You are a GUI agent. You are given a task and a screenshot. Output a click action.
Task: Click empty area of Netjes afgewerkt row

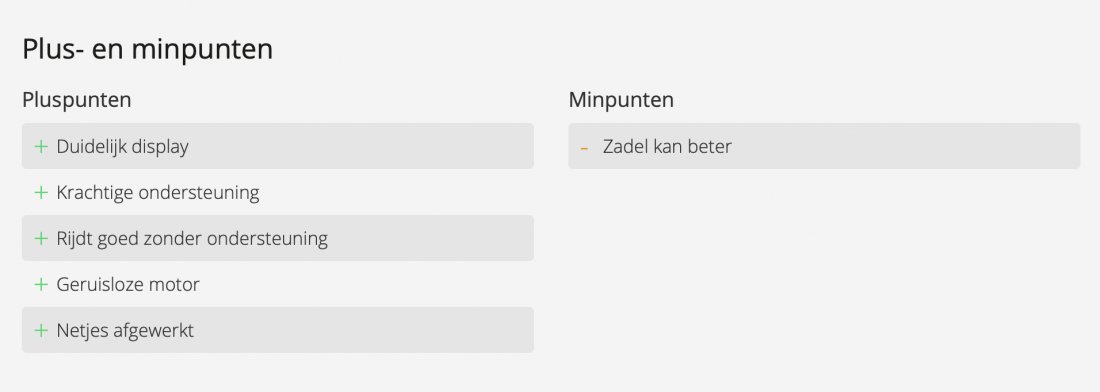[365, 330]
